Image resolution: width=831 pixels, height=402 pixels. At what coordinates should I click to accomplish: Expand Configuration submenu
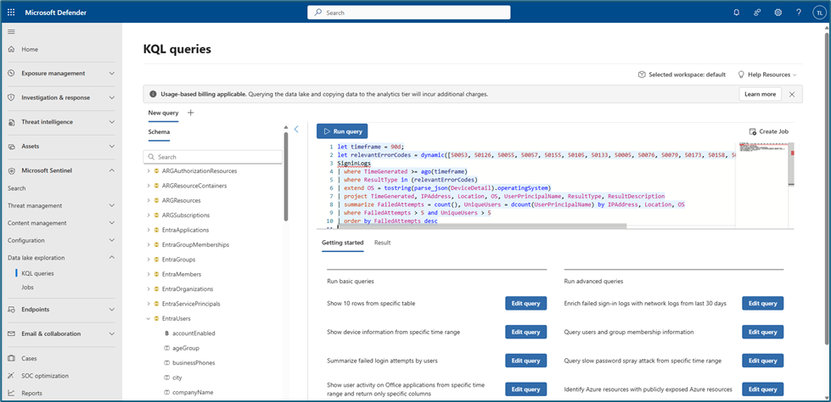click(112, 240)
